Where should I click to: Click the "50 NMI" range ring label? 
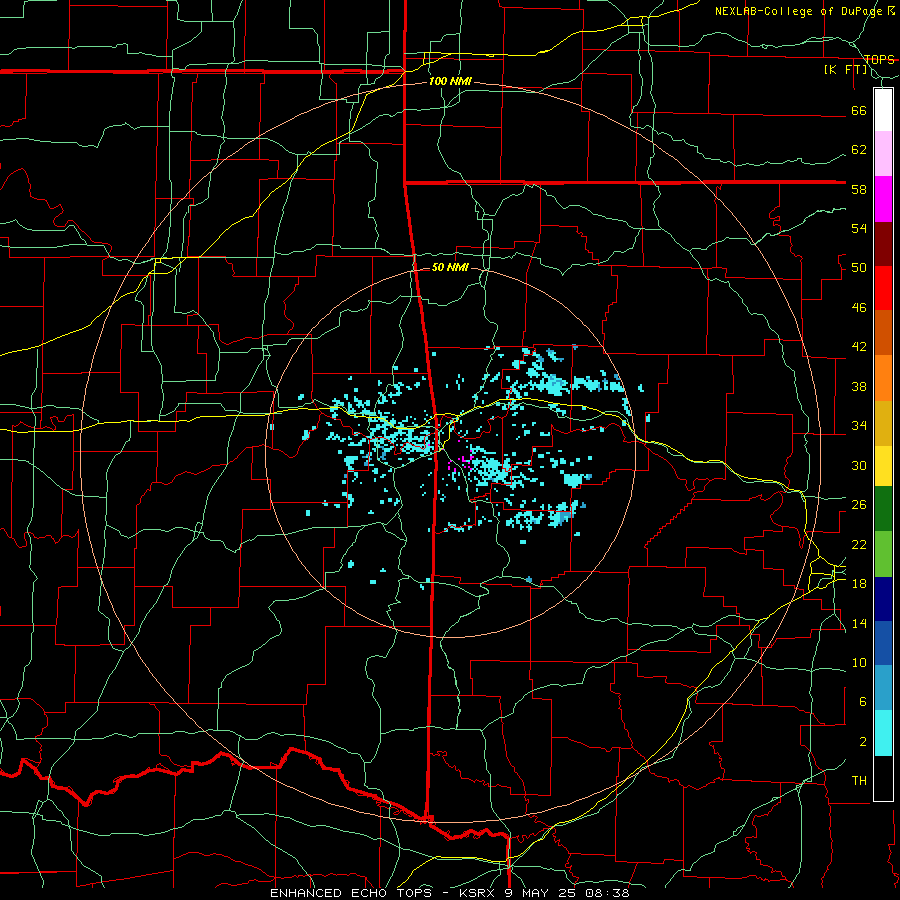(x=450, y=267)
